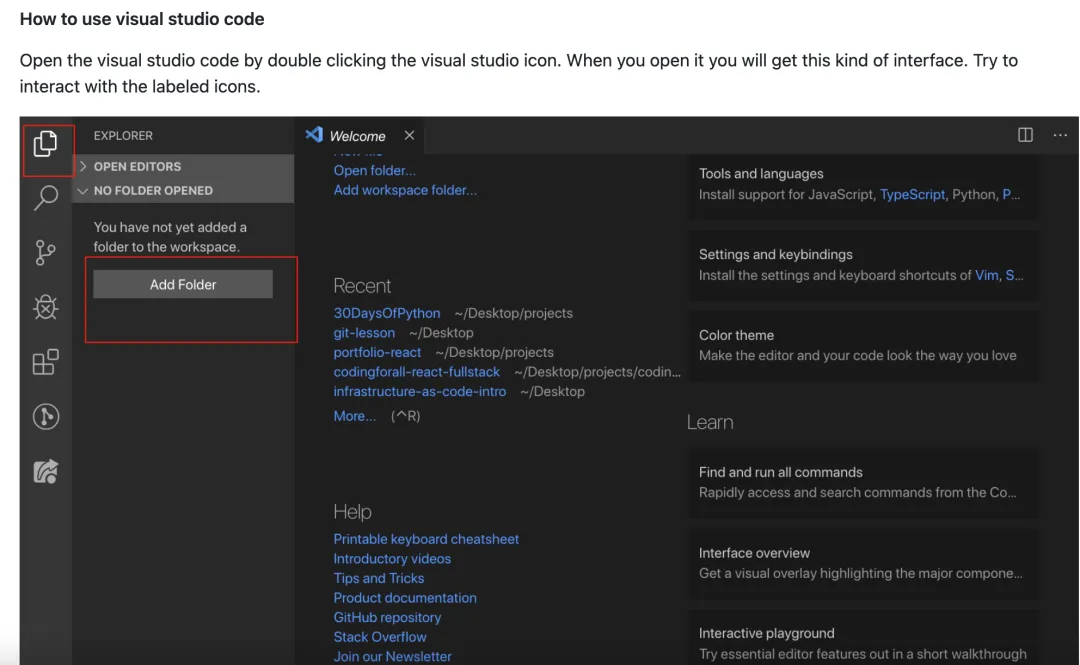Open the Run and Debug bug icon
This screenshot has width=1080, height=665.
45,307
